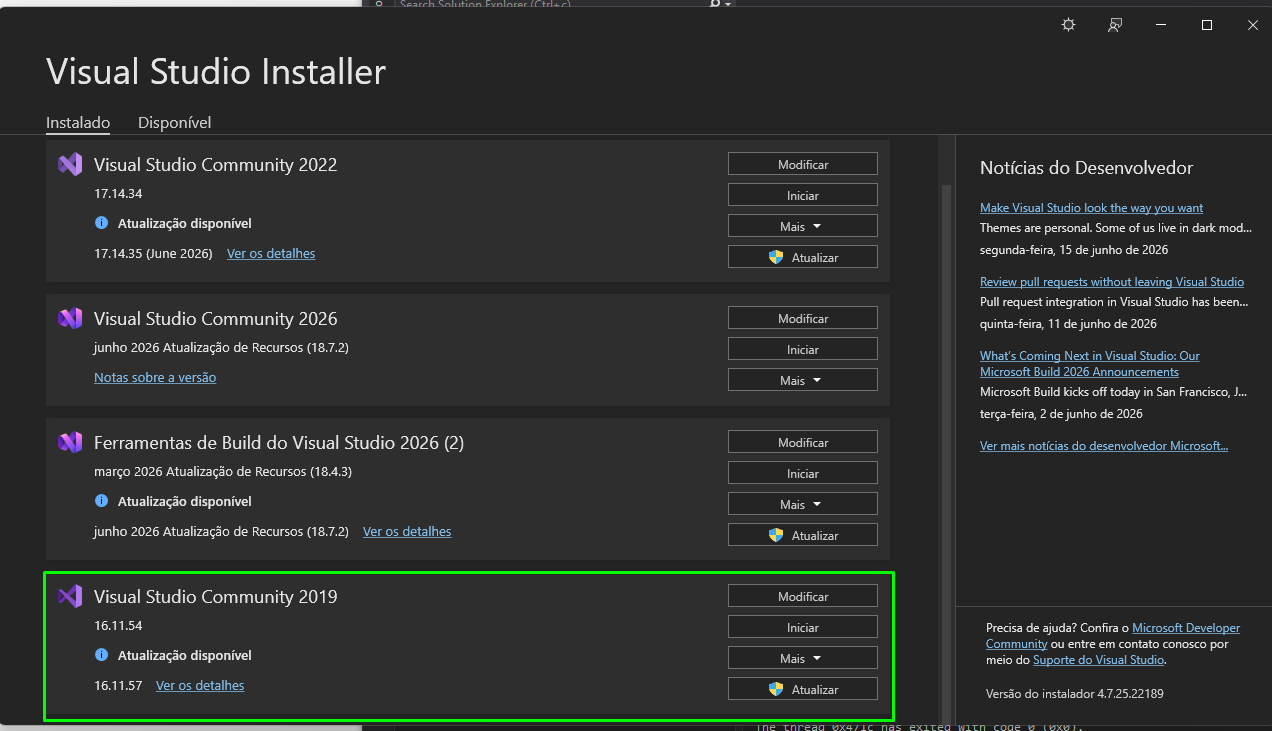Click Iniciar for Ferramentas de Build 2026
Viewport: 1272px width, 731px height.
[803, 473]
